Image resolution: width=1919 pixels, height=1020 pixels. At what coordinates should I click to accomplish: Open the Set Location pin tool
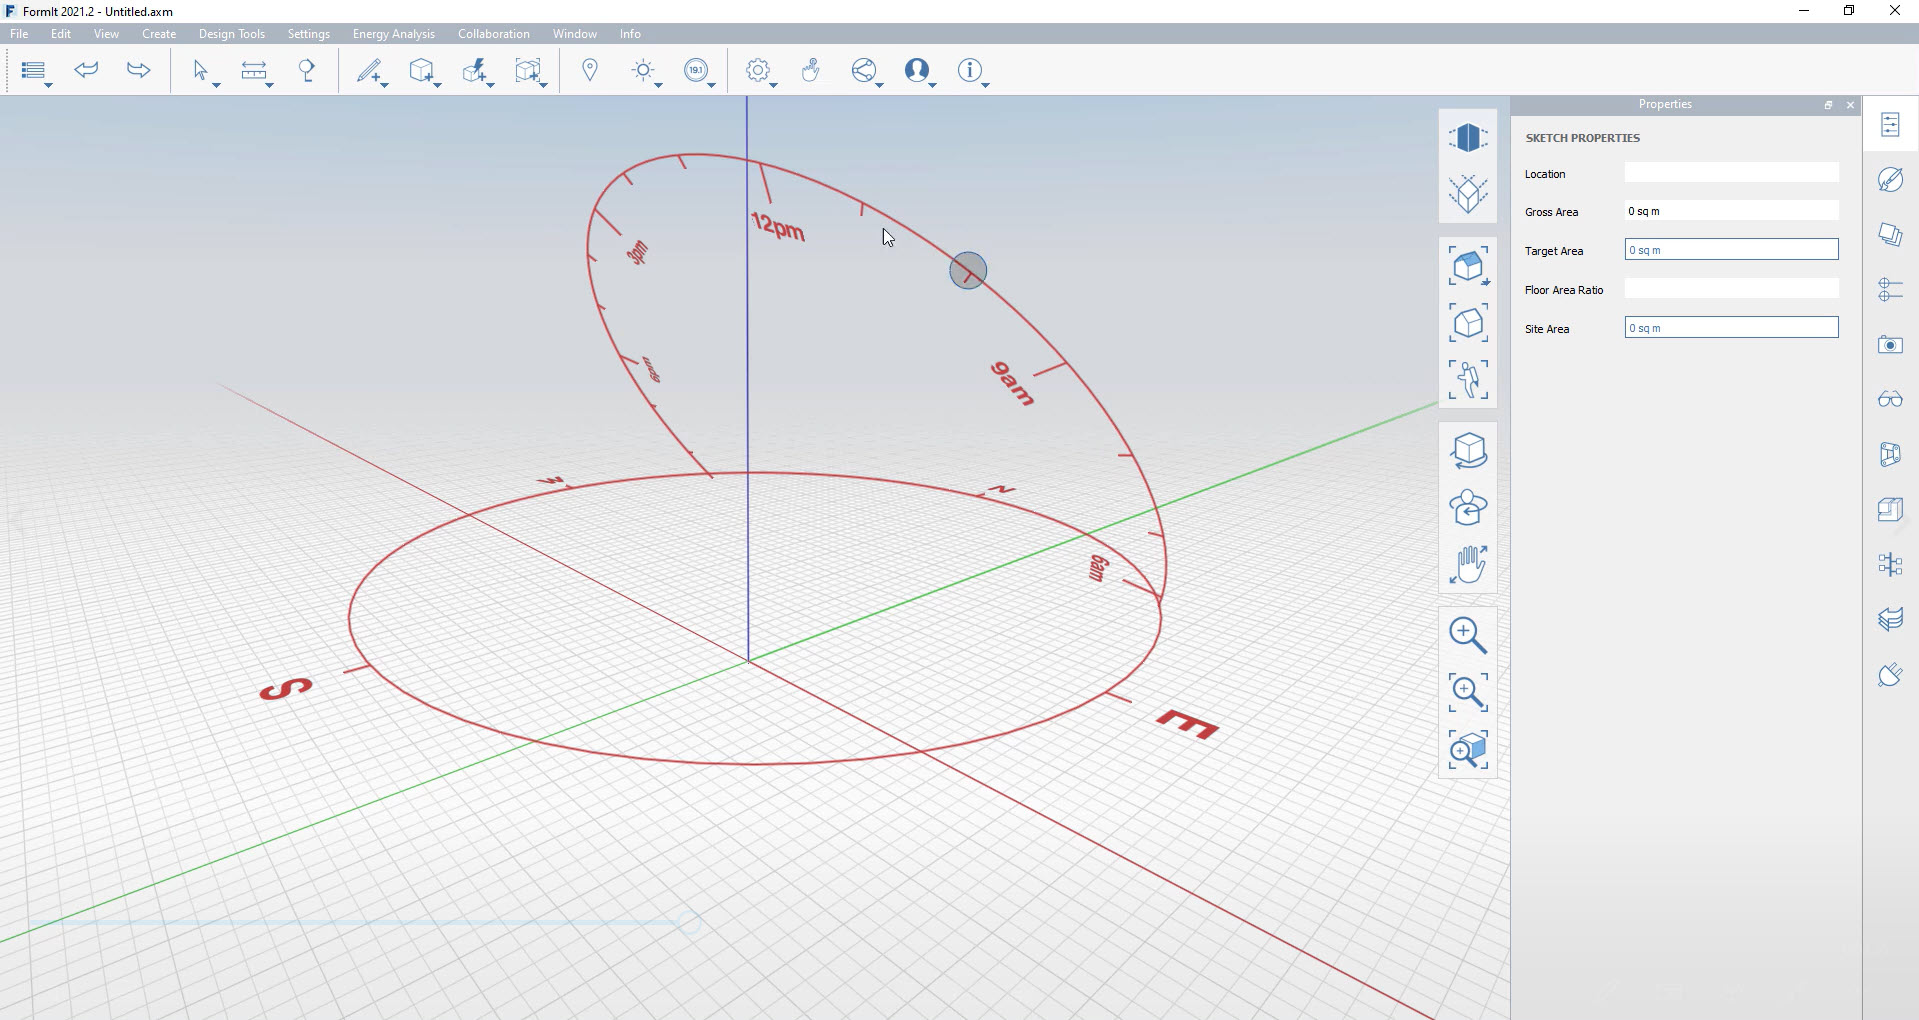pyautogui.click(x=590, y=70)
